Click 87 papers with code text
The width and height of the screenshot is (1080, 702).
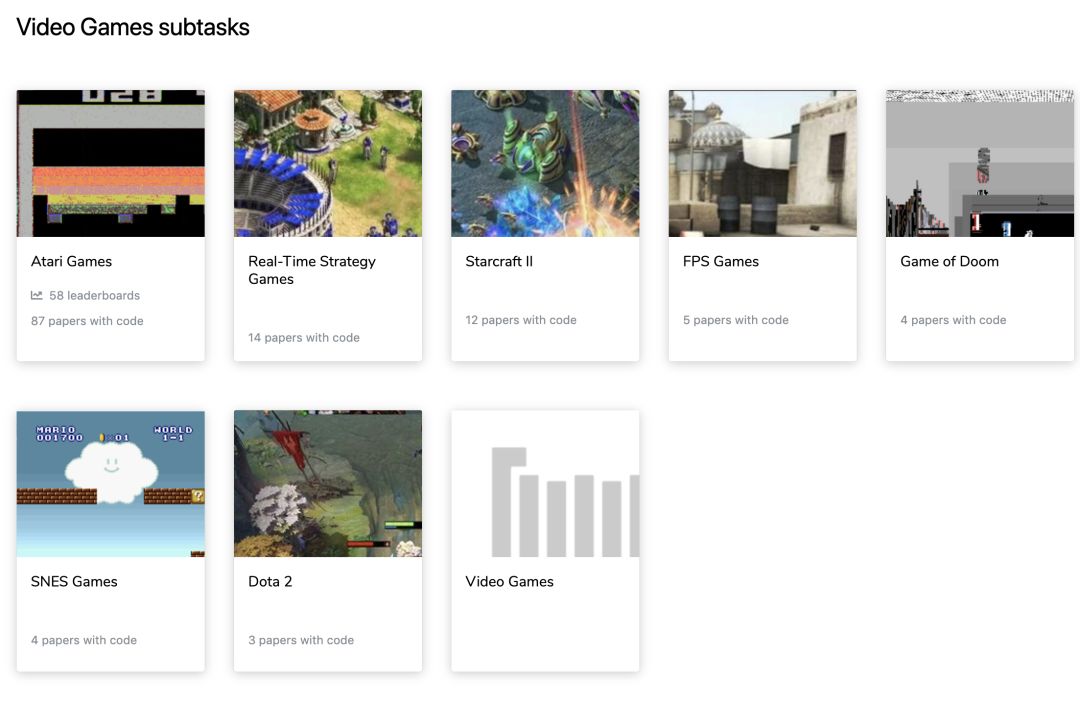pos(87,321)
